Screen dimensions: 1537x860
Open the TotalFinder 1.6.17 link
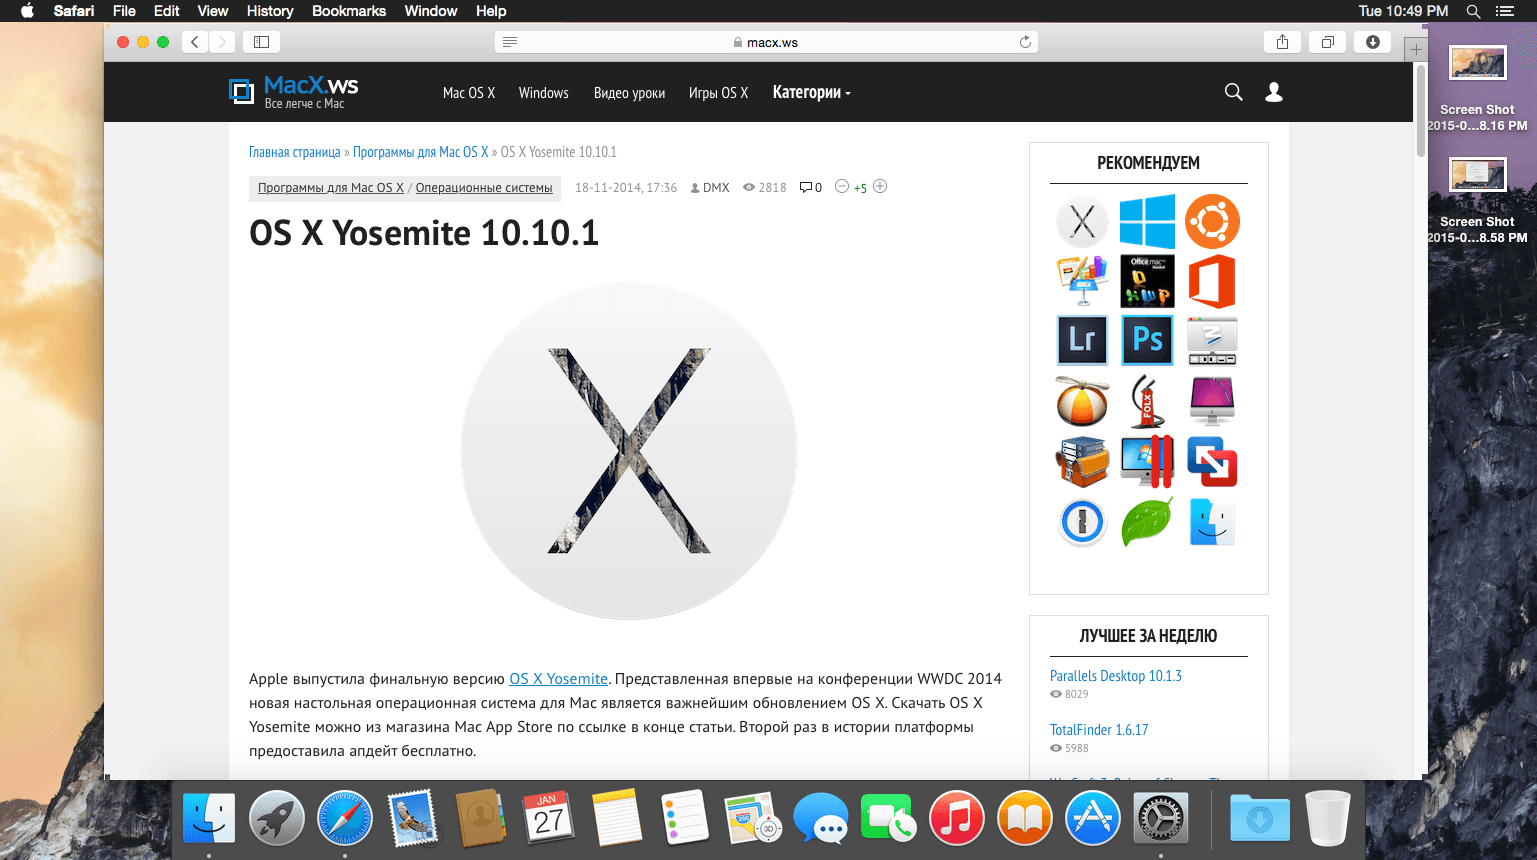(1099, 730)
